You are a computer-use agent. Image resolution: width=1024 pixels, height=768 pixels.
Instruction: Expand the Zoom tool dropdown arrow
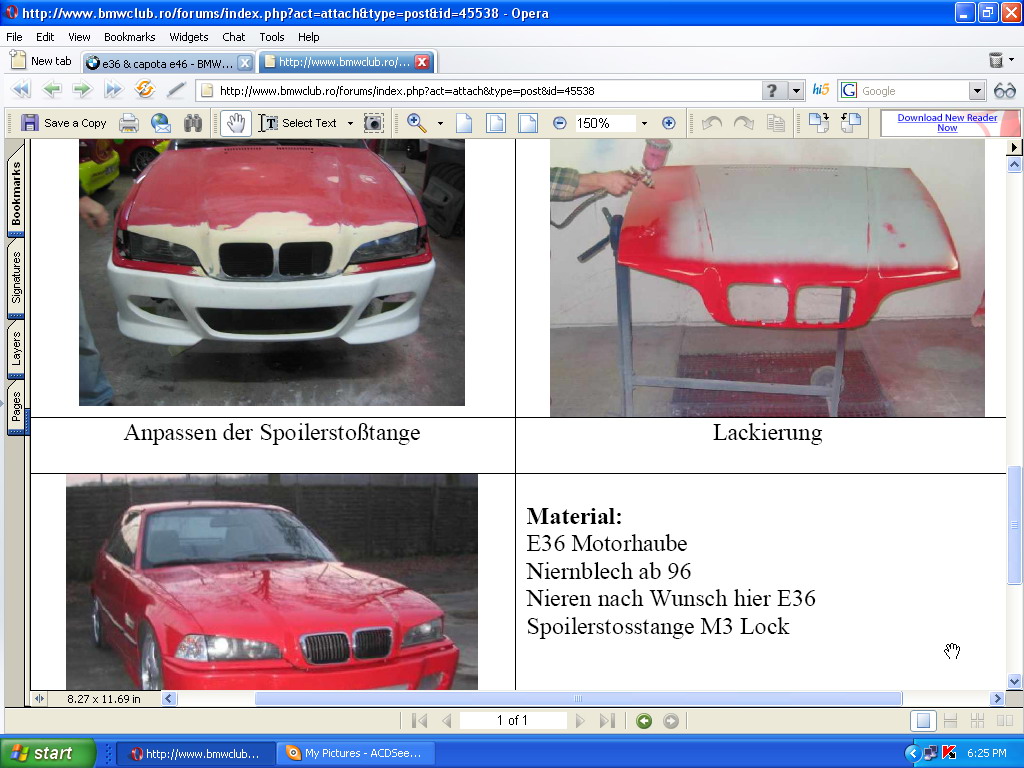coord(440,123)
